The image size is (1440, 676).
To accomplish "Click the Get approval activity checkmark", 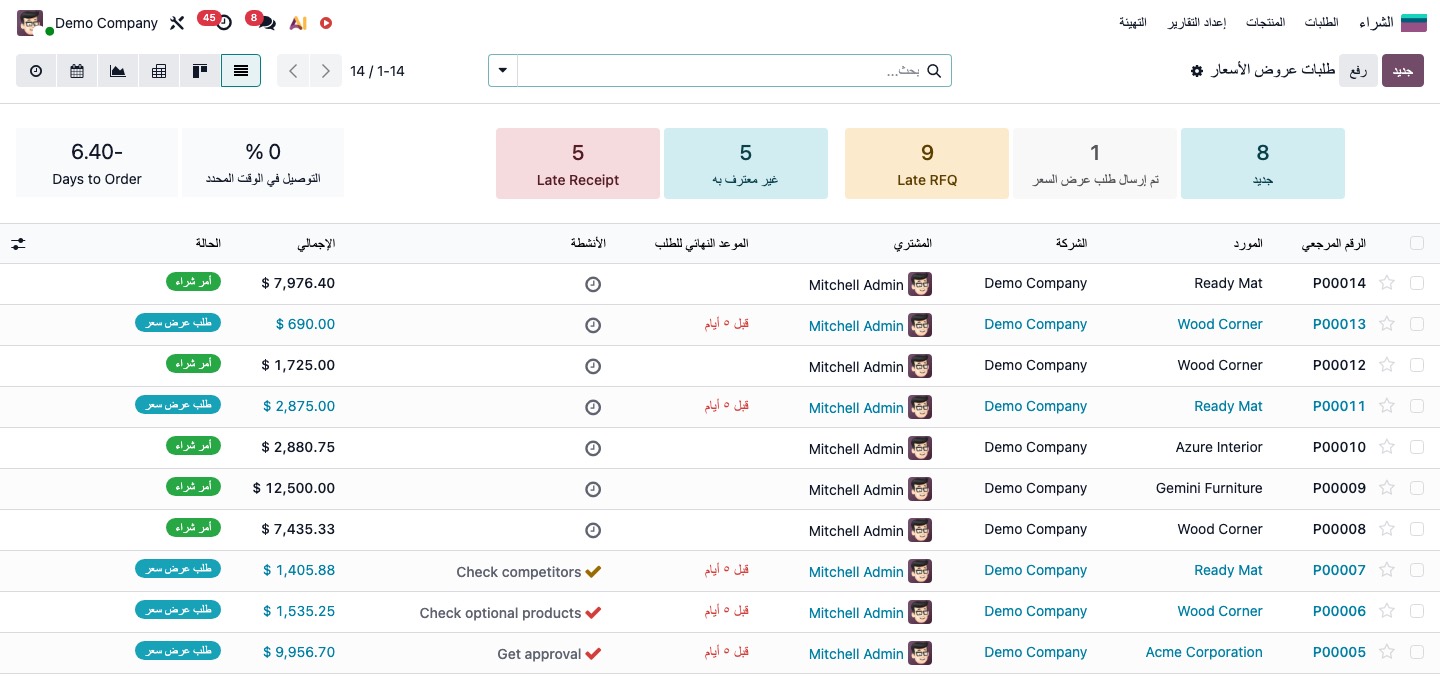I will click(593, 654).
